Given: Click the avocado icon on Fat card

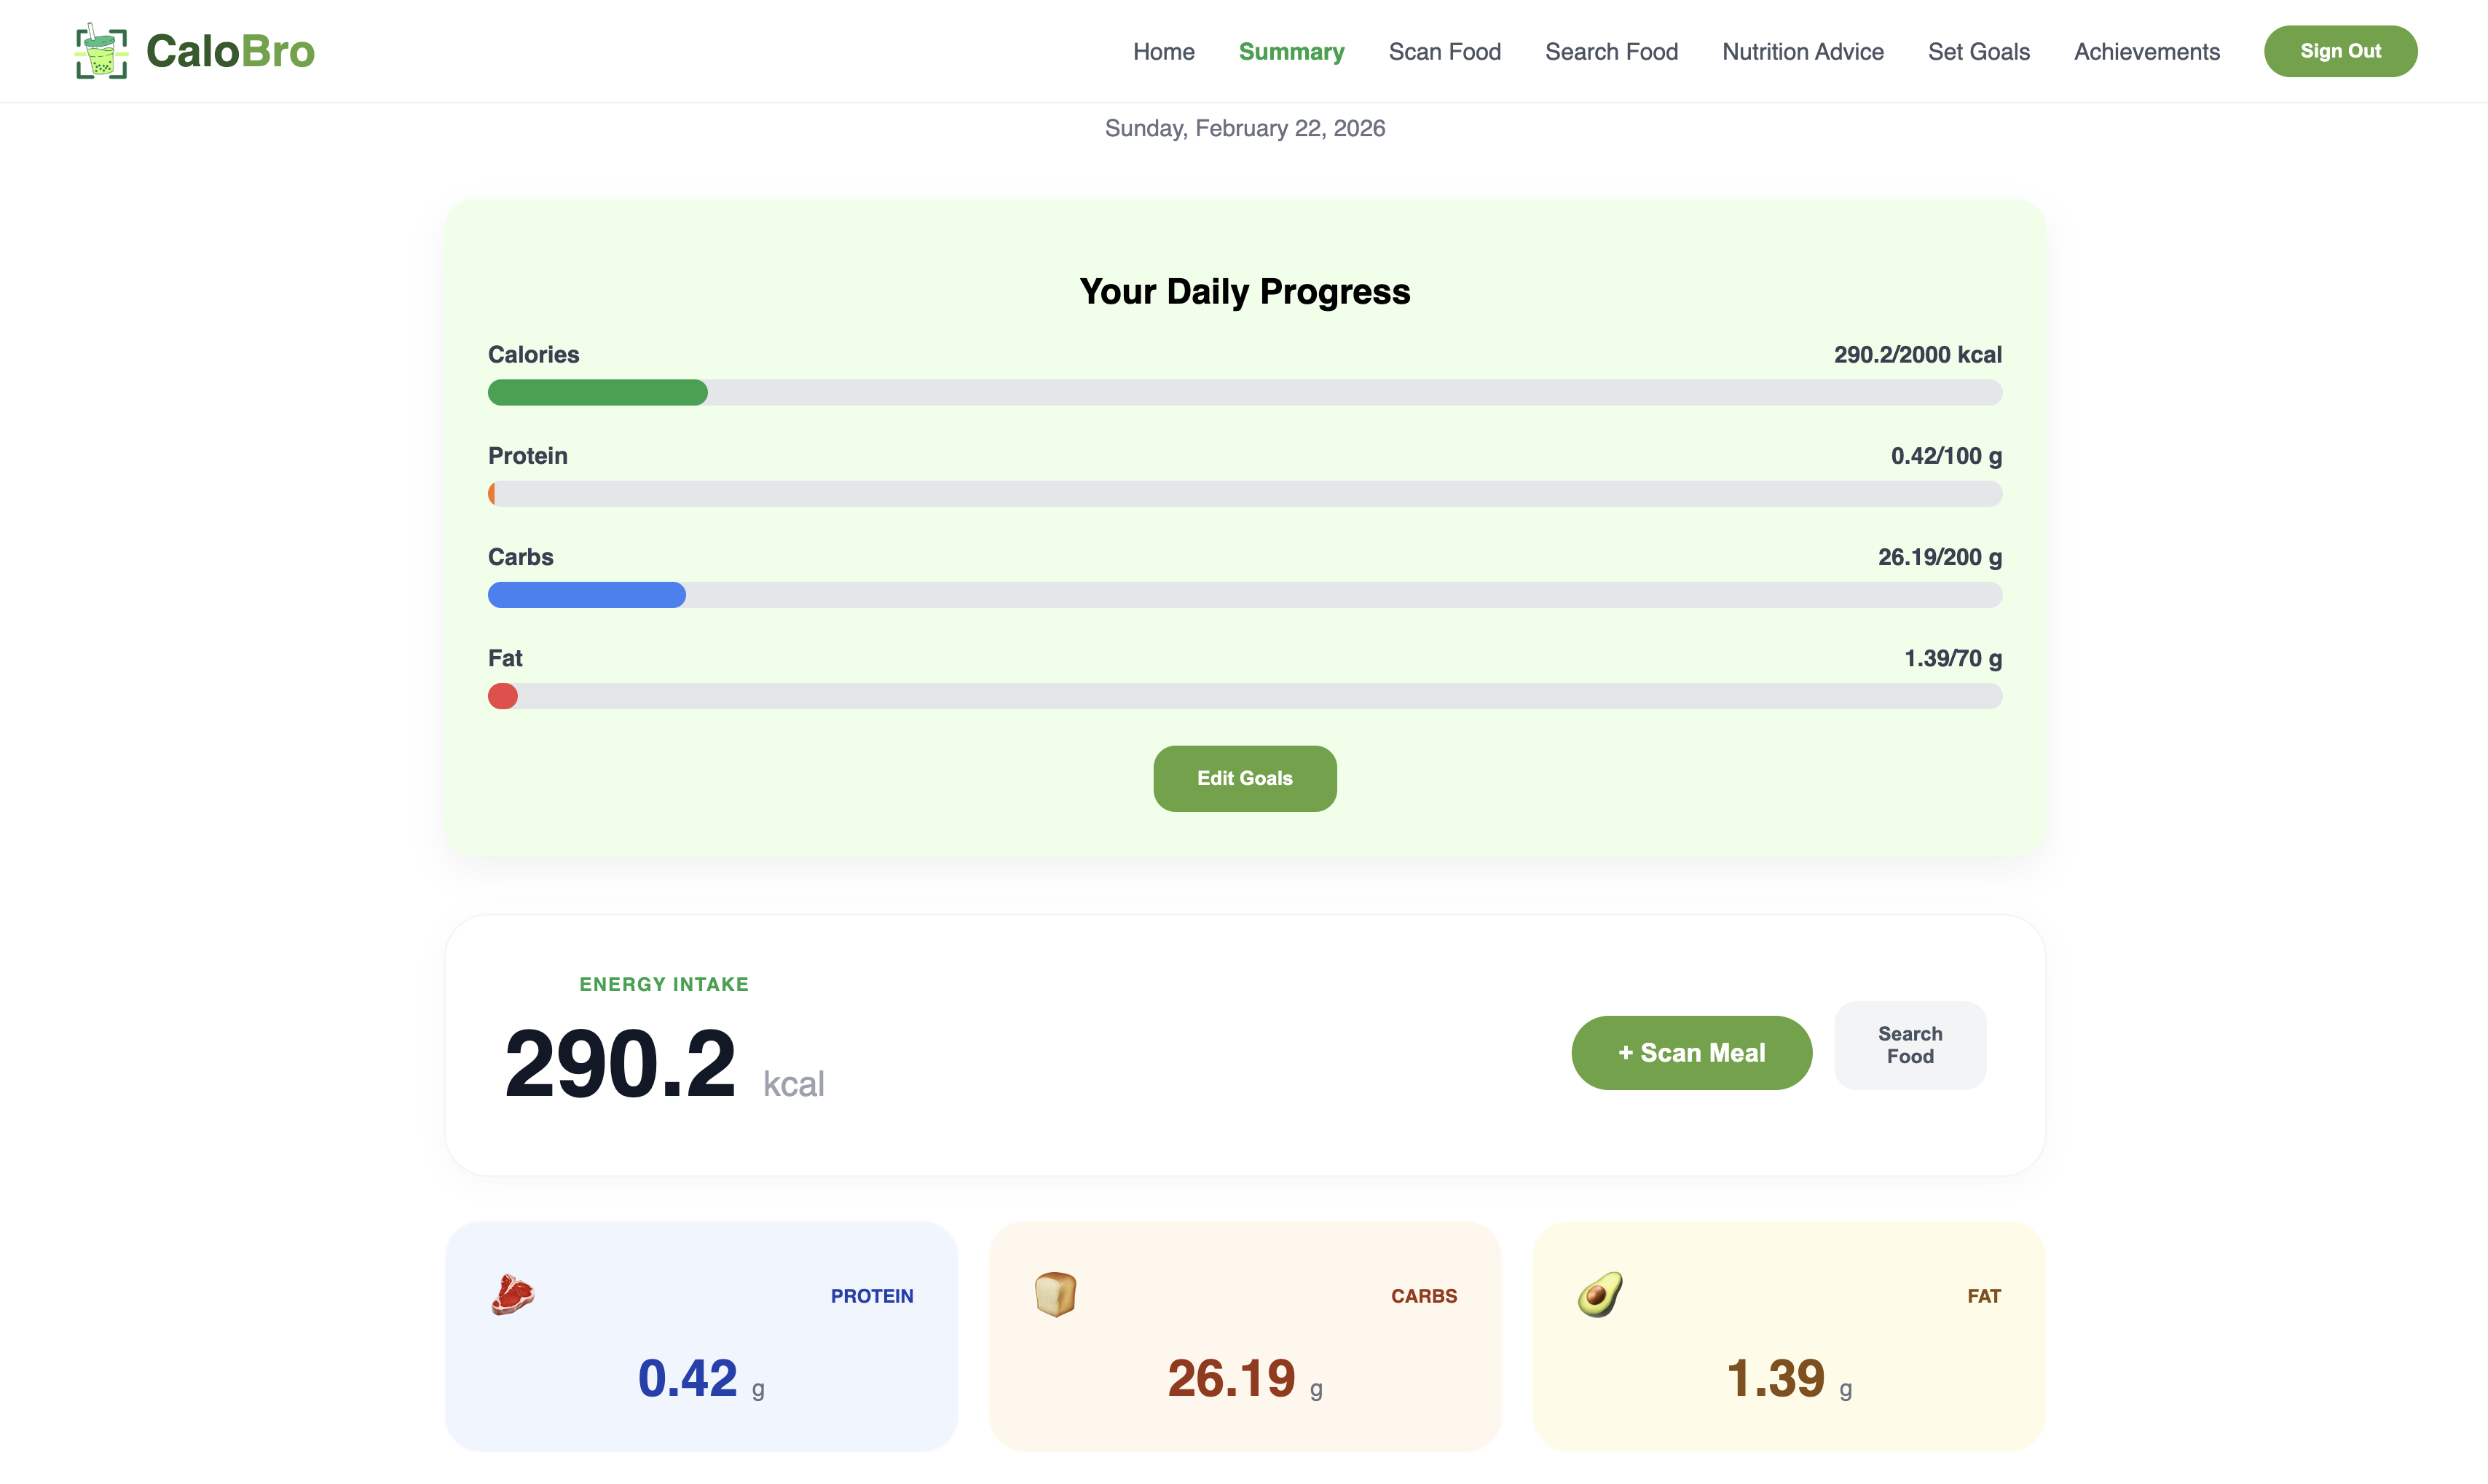Looking at the screenshot, I should click(1600, 1295).
